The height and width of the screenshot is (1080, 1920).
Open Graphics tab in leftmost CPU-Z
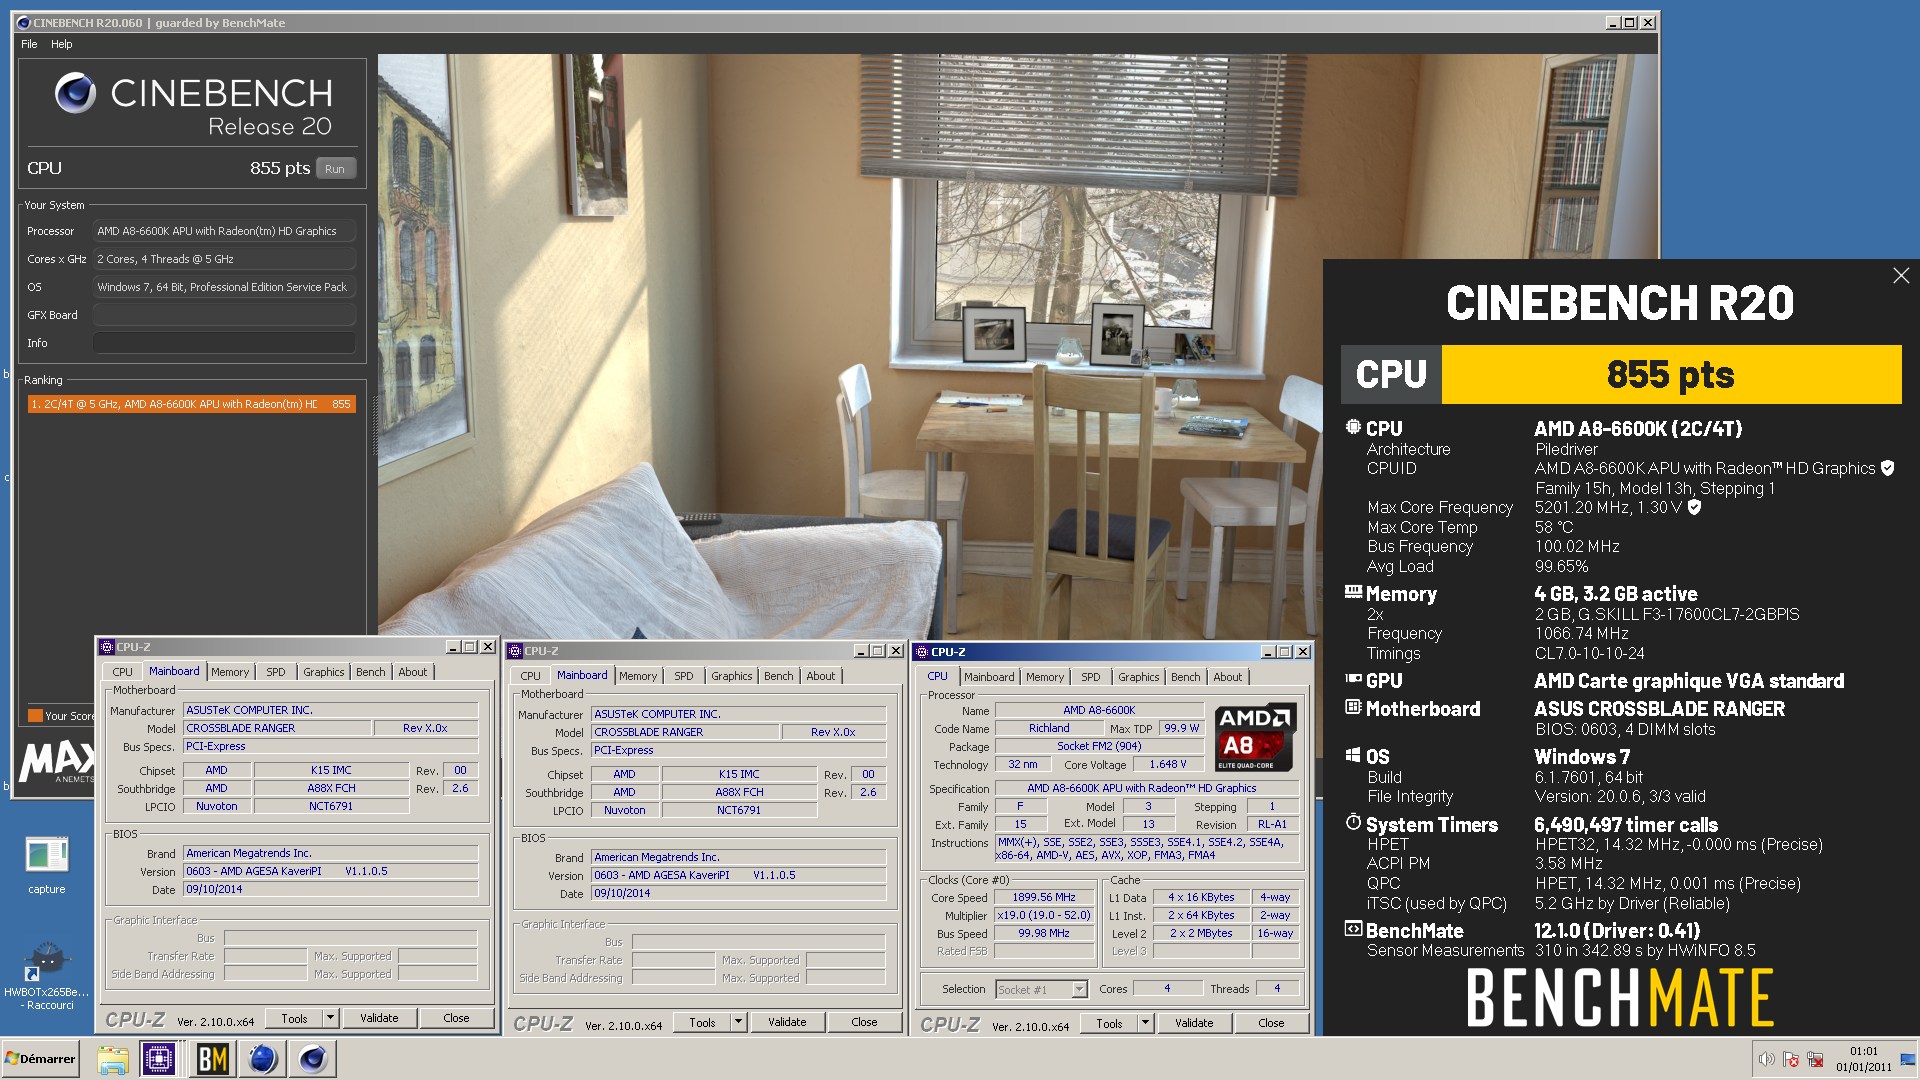coord(324,672)
